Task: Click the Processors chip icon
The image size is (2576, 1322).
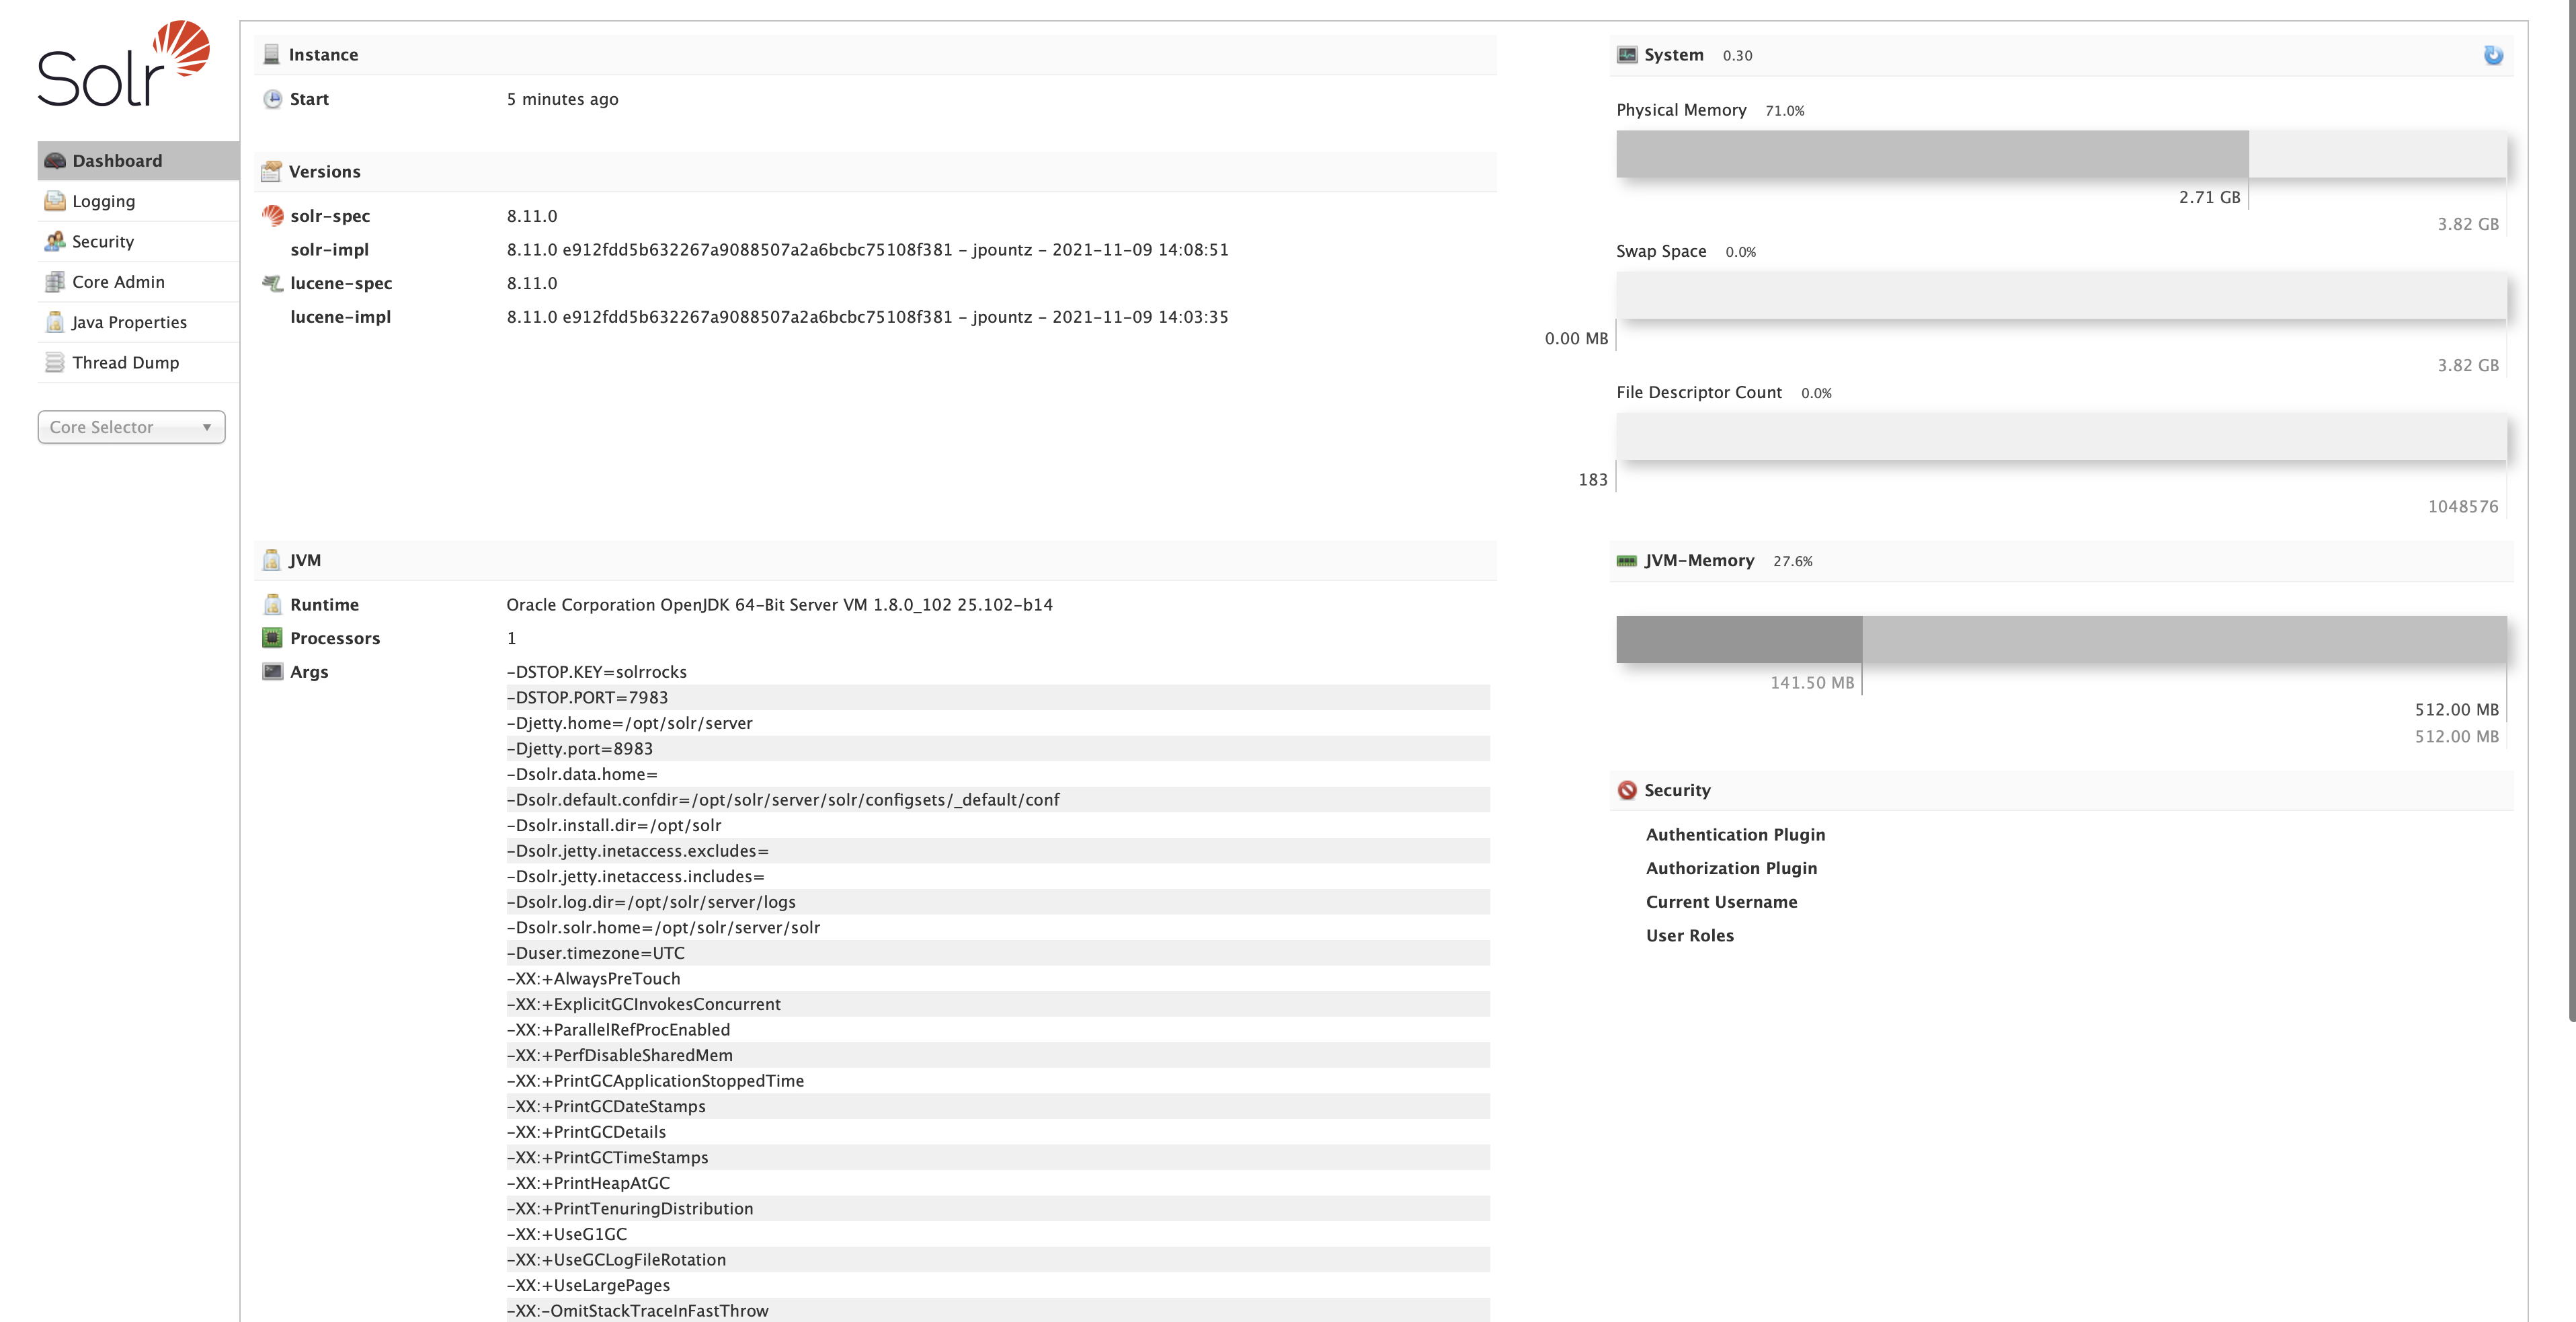Action: (272, 638)
